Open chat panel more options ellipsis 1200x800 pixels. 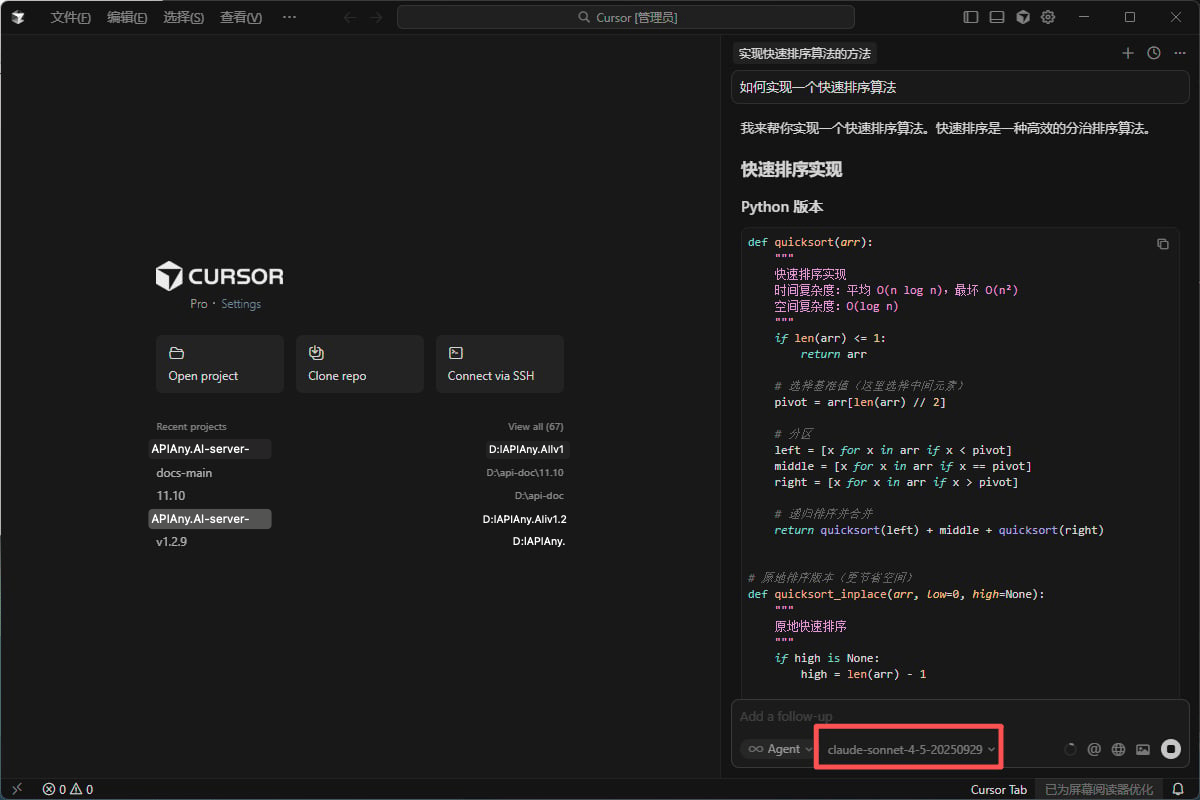[1180, 53]
